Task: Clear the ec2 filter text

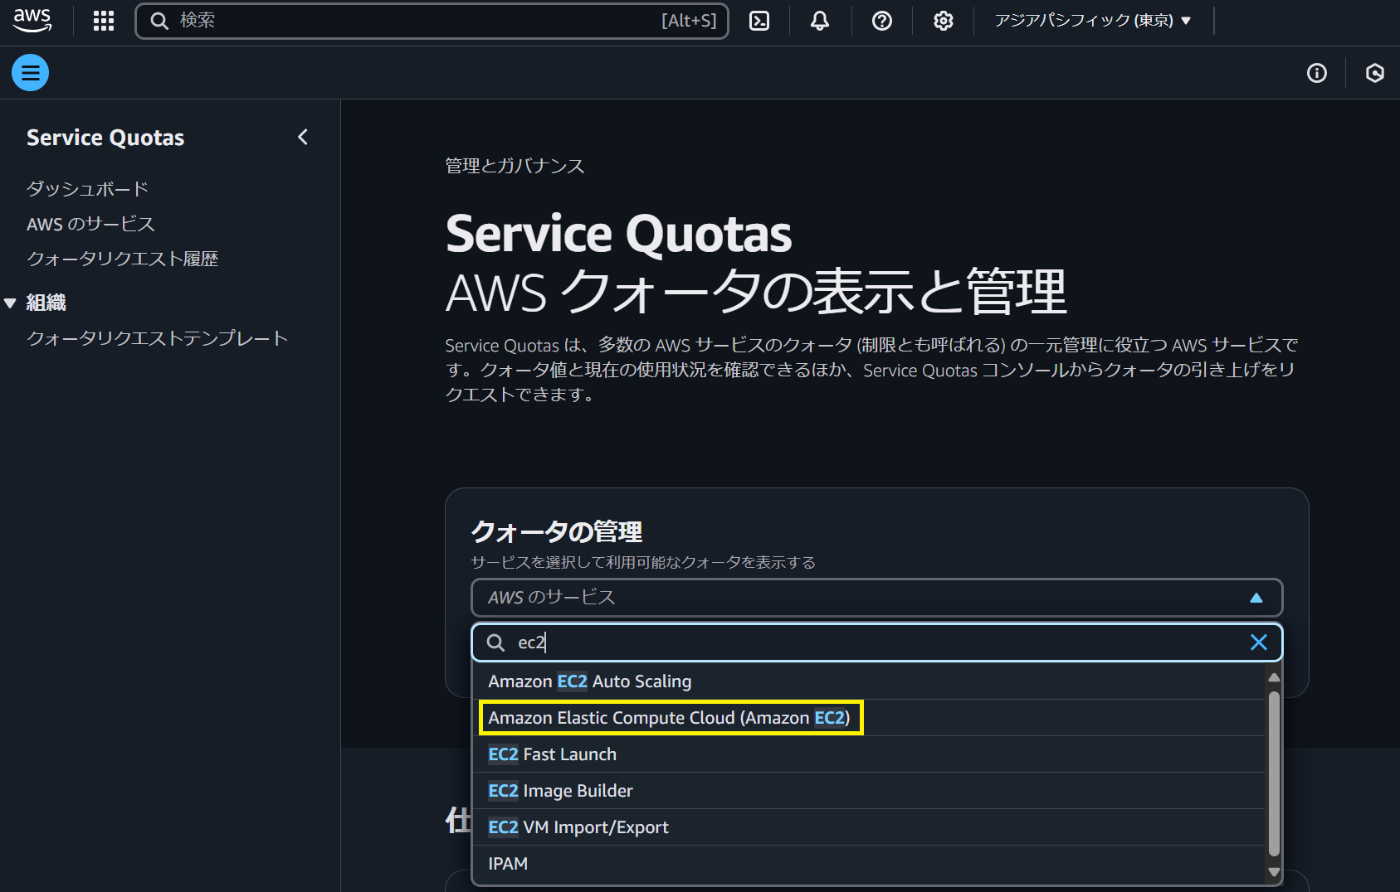Action: click(1259, 642)
